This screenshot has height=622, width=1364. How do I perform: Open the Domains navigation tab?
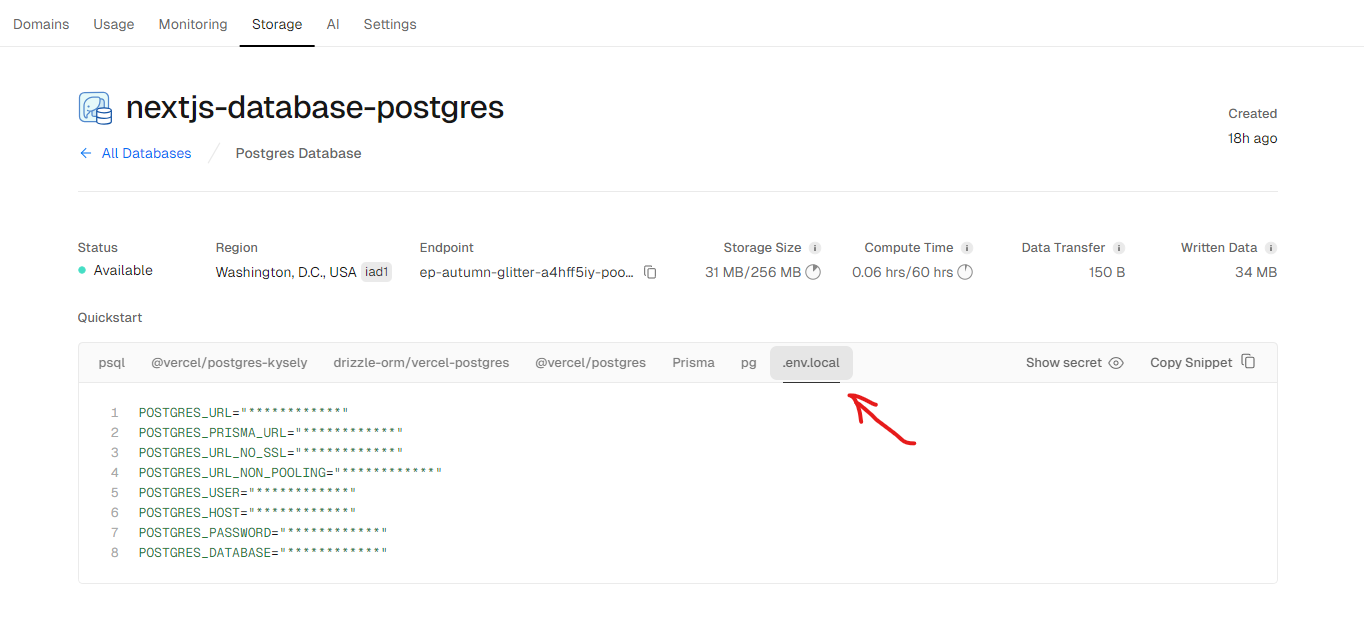click(x=41, y=24)
